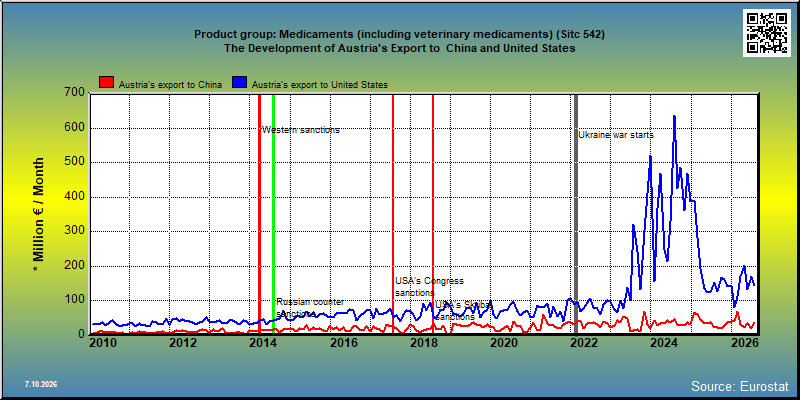Click the y-axis value 400
The image size is (800, 400).
click(74, 197)
